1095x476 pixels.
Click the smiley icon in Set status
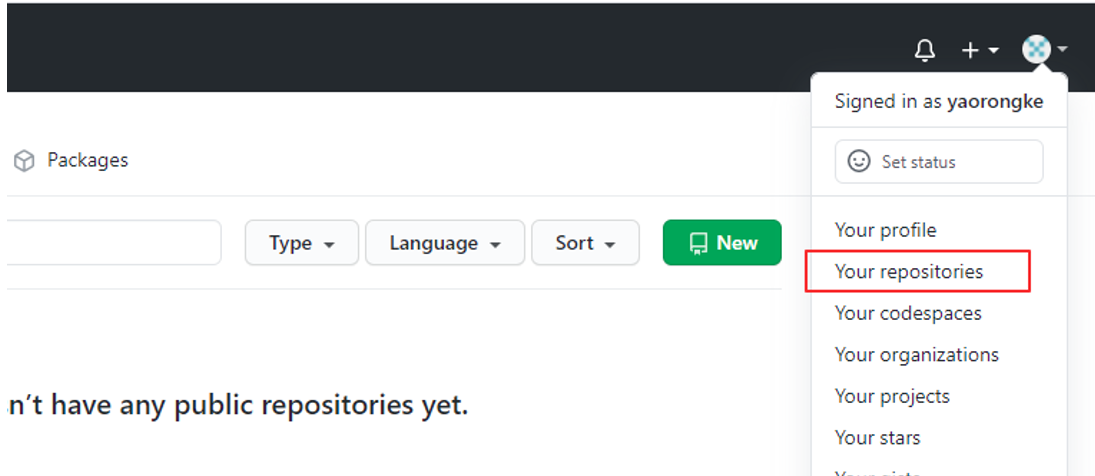click(x=858, y=161)
